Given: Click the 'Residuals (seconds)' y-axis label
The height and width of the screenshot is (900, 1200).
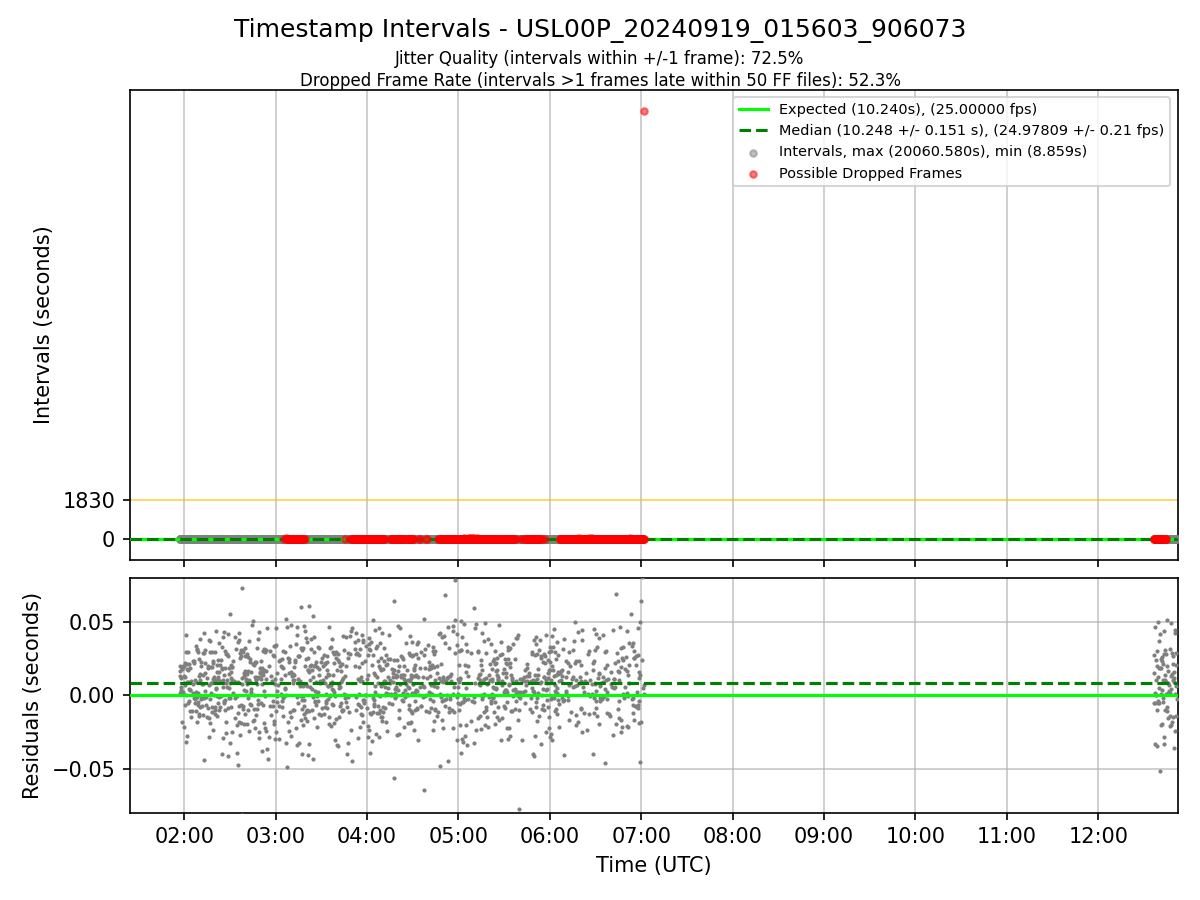Looking at the screenshot, I should [32, 696].
